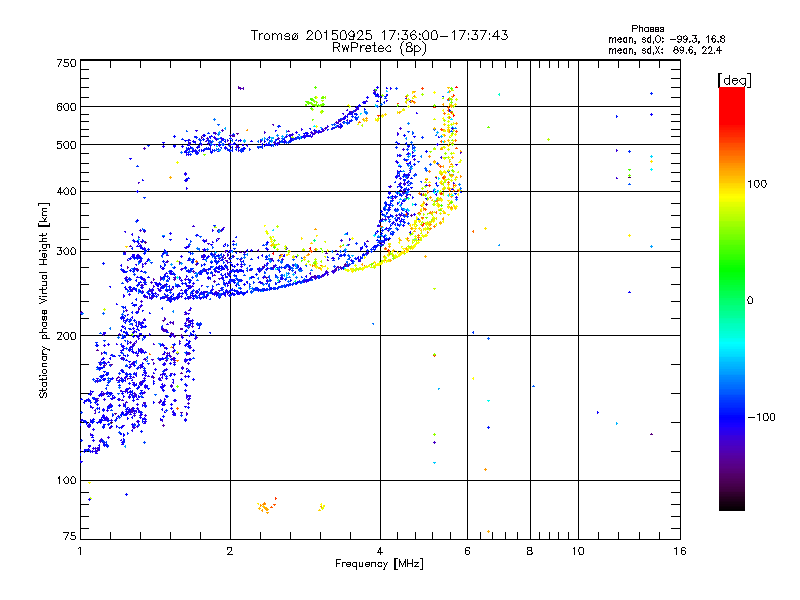Click the '750' y-axis tick label
Viewport: 800px width, 600px height.
tap(66, 63)
